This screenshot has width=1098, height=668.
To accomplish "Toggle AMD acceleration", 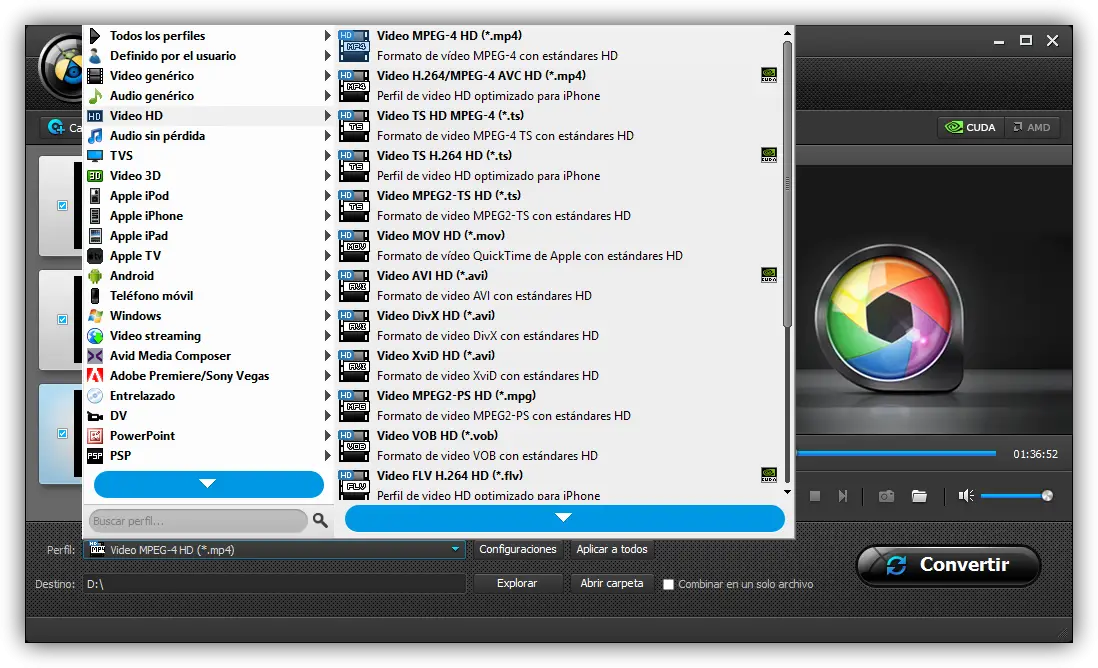I will tap(1031, 127).
